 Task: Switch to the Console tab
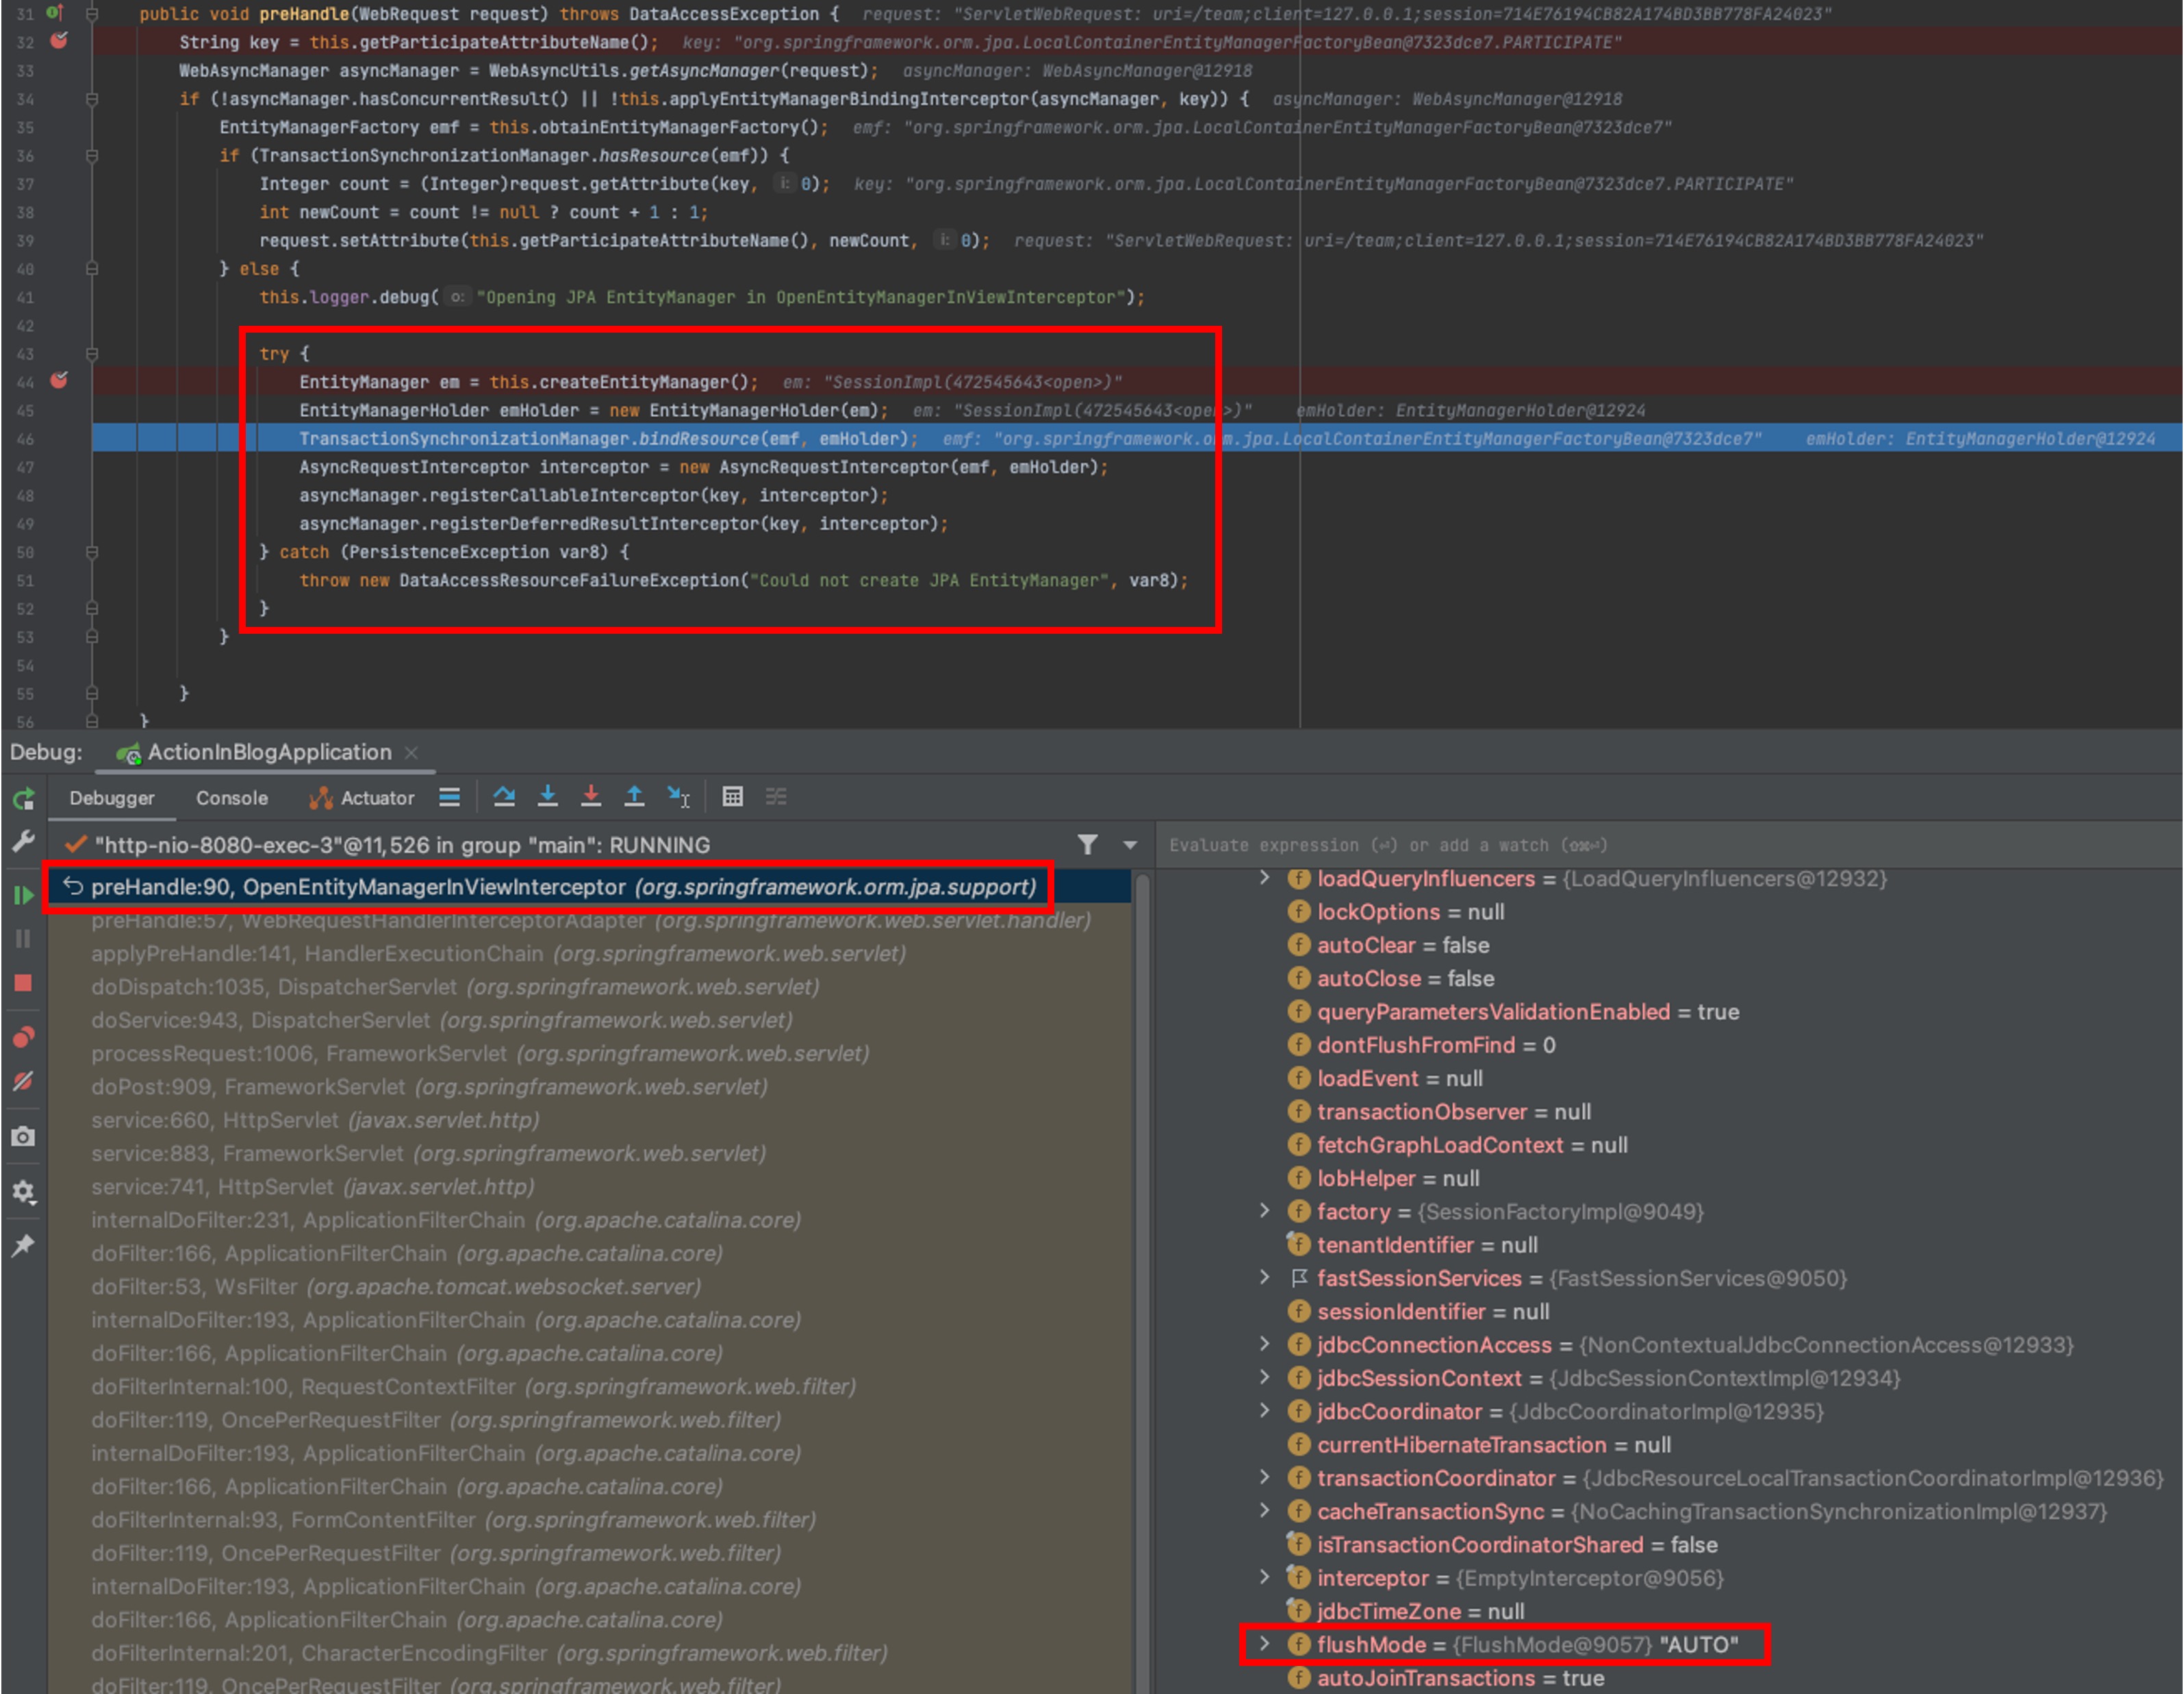pos(231,797)
